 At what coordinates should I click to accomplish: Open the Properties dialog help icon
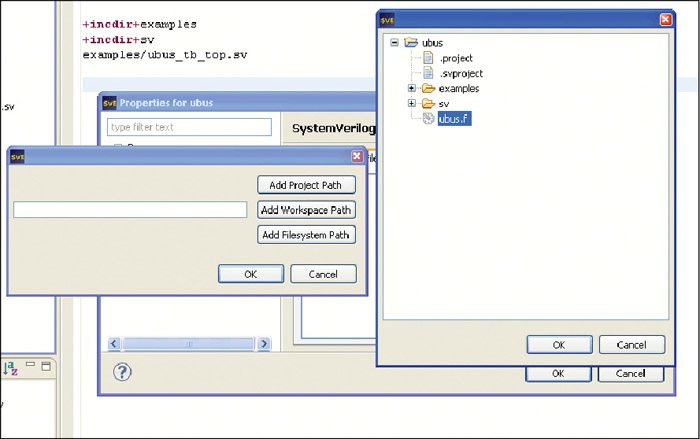point(123,372)
